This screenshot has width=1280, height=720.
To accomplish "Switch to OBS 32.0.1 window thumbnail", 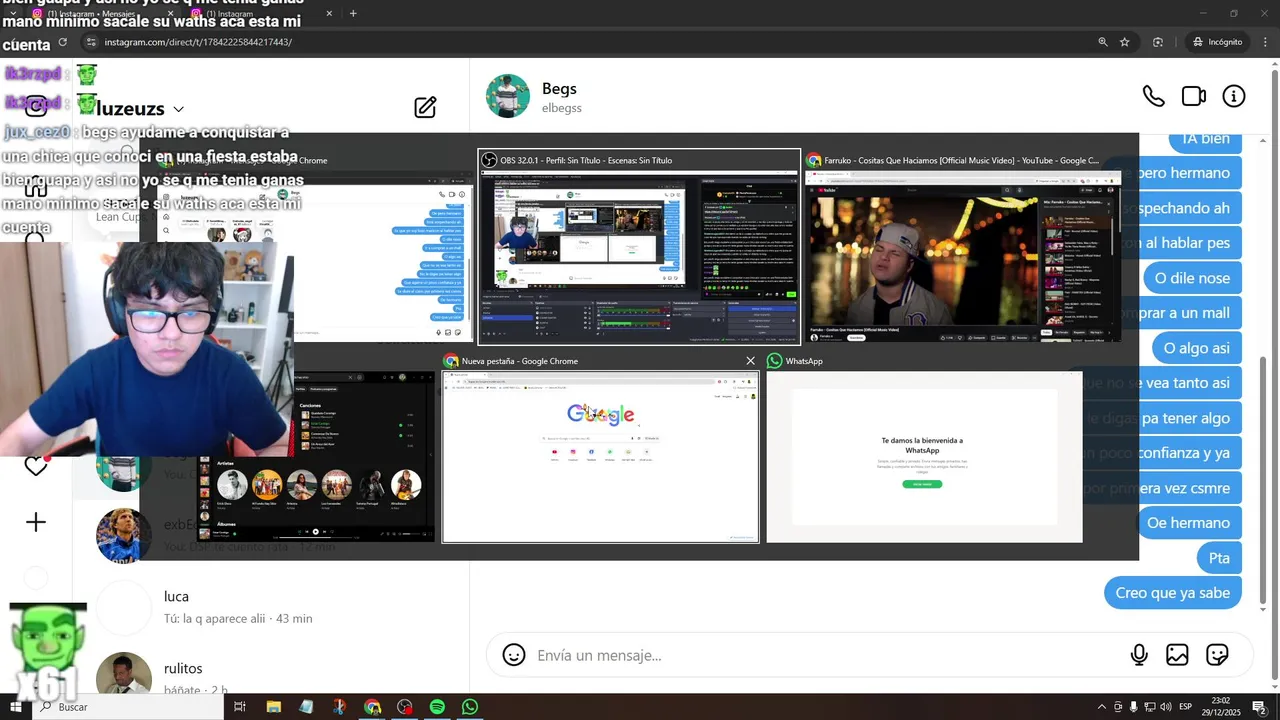I will point(639,246).
